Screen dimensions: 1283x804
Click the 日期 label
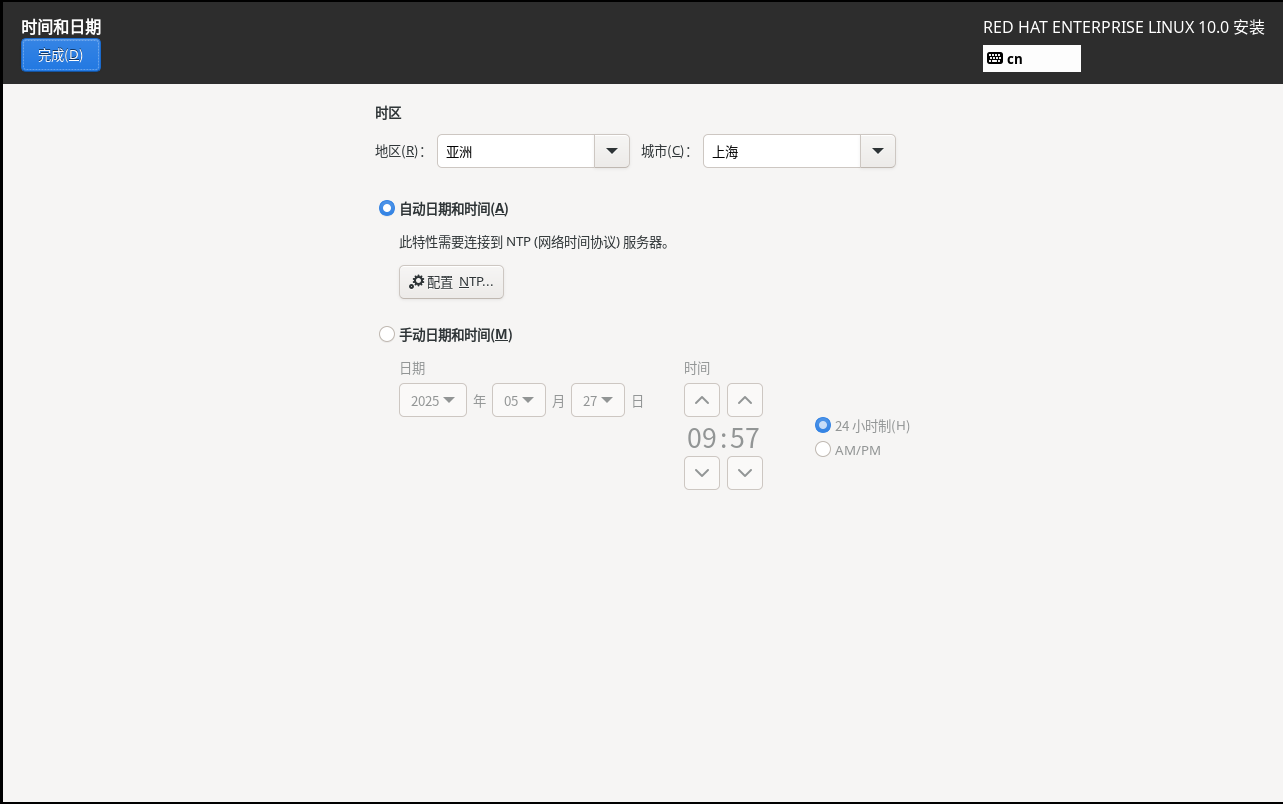[x=412, y=368]
